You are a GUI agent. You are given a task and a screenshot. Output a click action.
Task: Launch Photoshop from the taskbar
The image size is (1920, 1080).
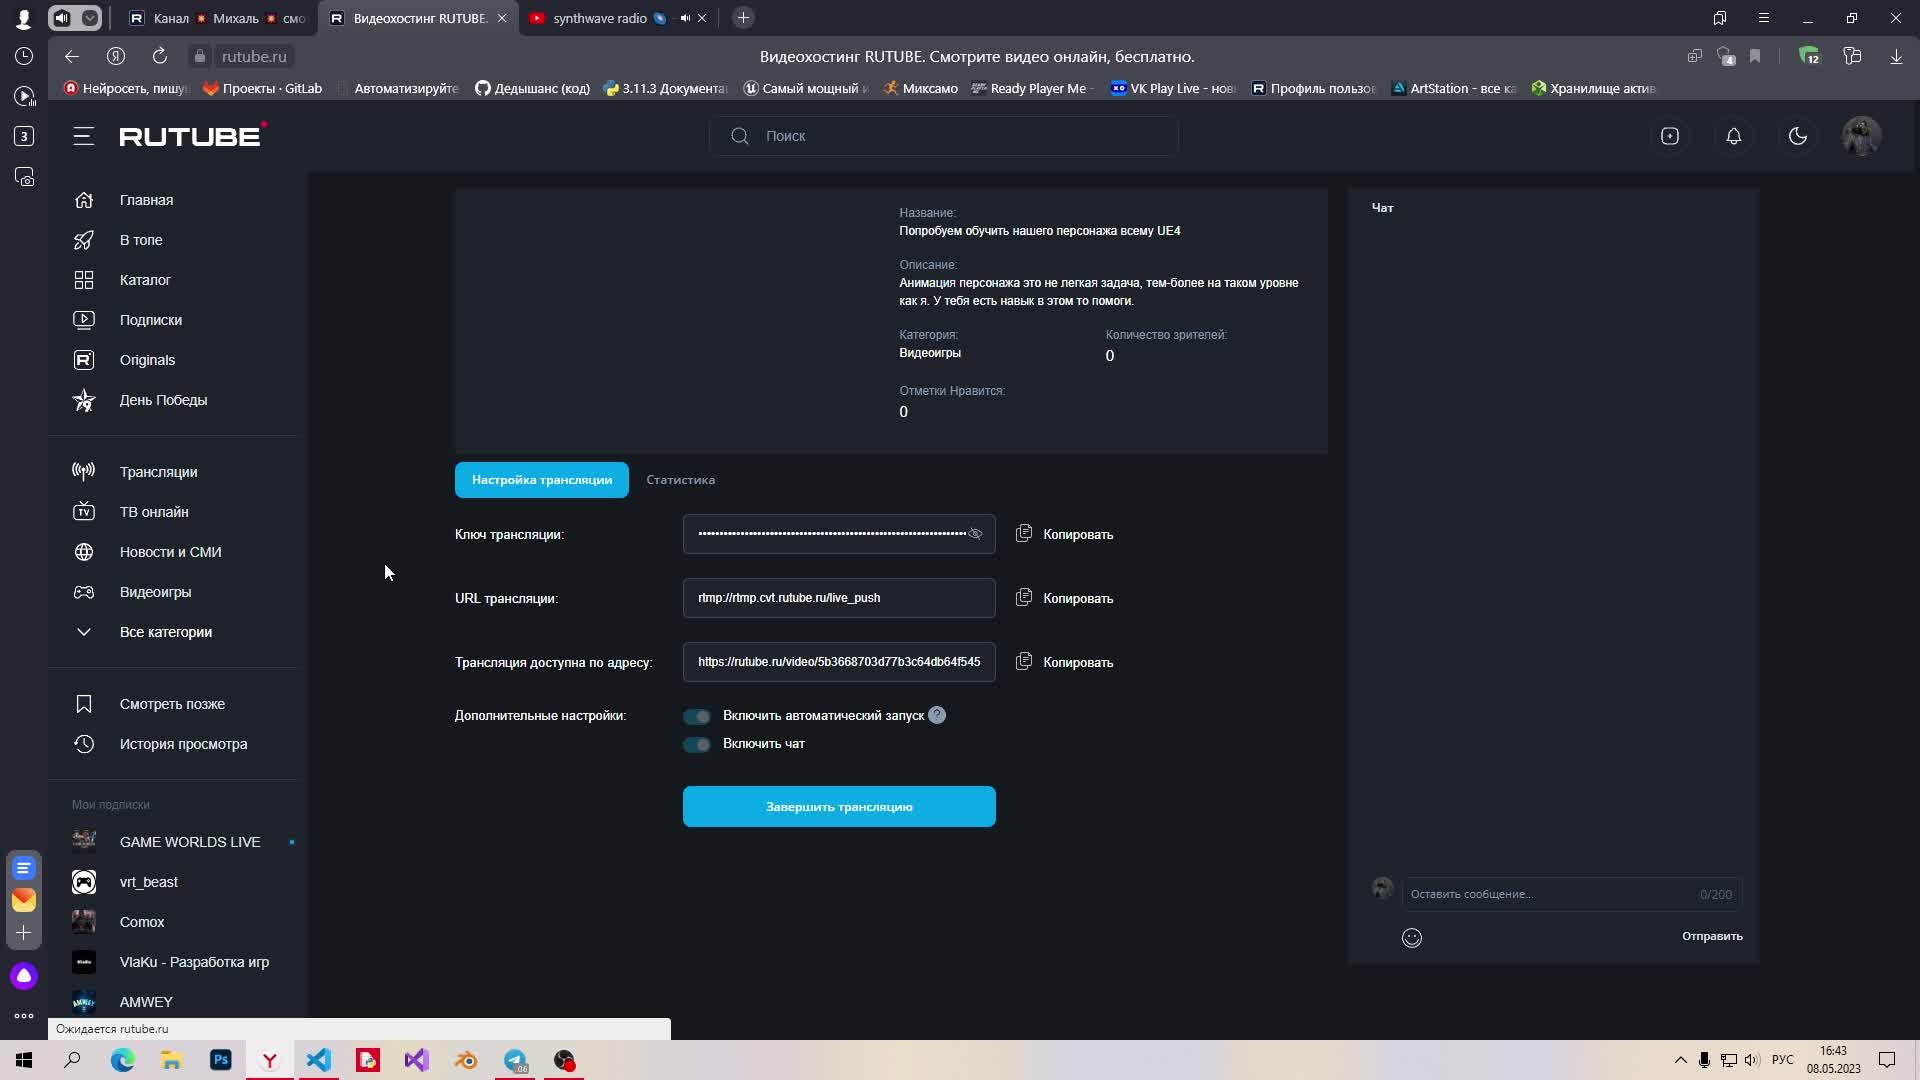(221, 1060)
